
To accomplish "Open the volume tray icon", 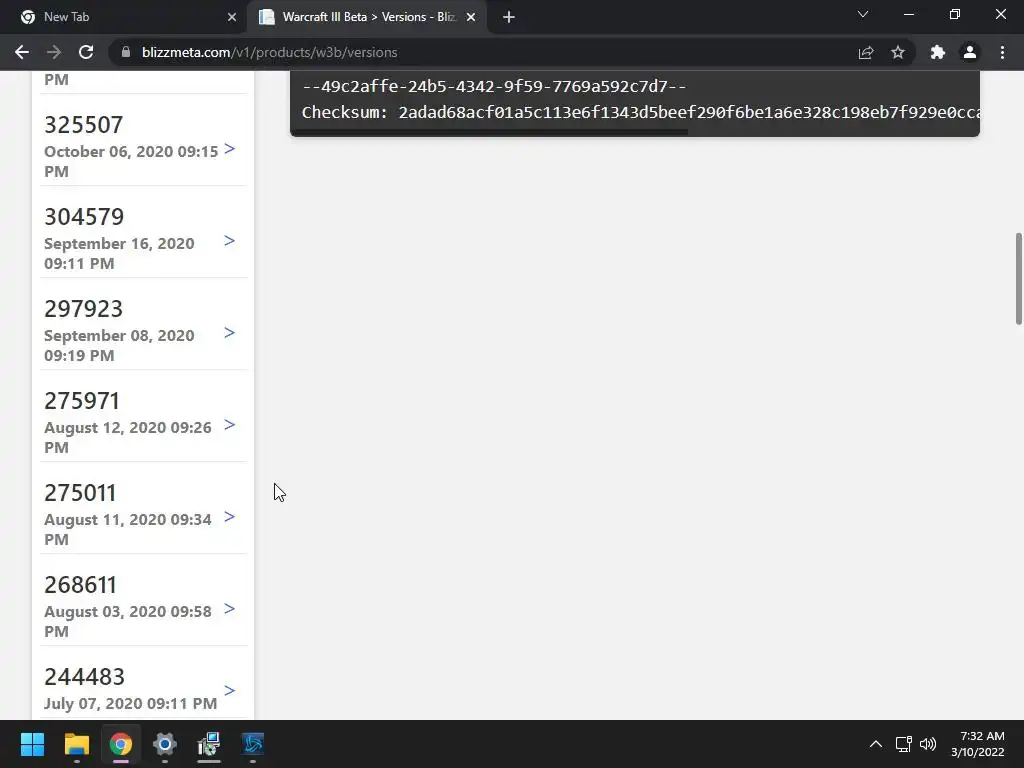I will pyautogui.click(x=927, y=744).
